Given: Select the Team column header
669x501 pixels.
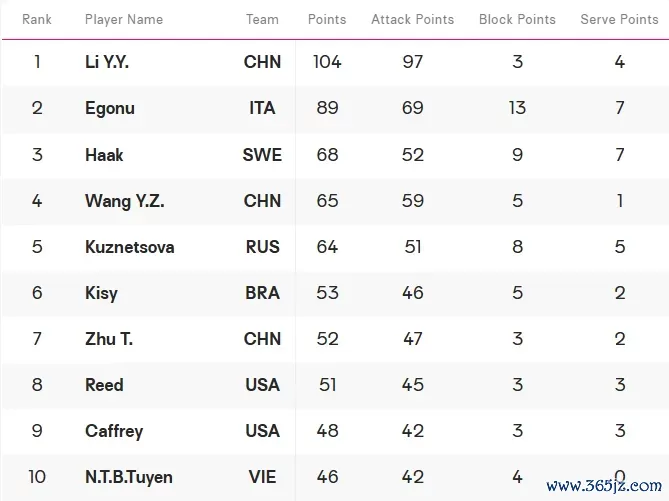Looking at the screenshot, I should (262, 19).
